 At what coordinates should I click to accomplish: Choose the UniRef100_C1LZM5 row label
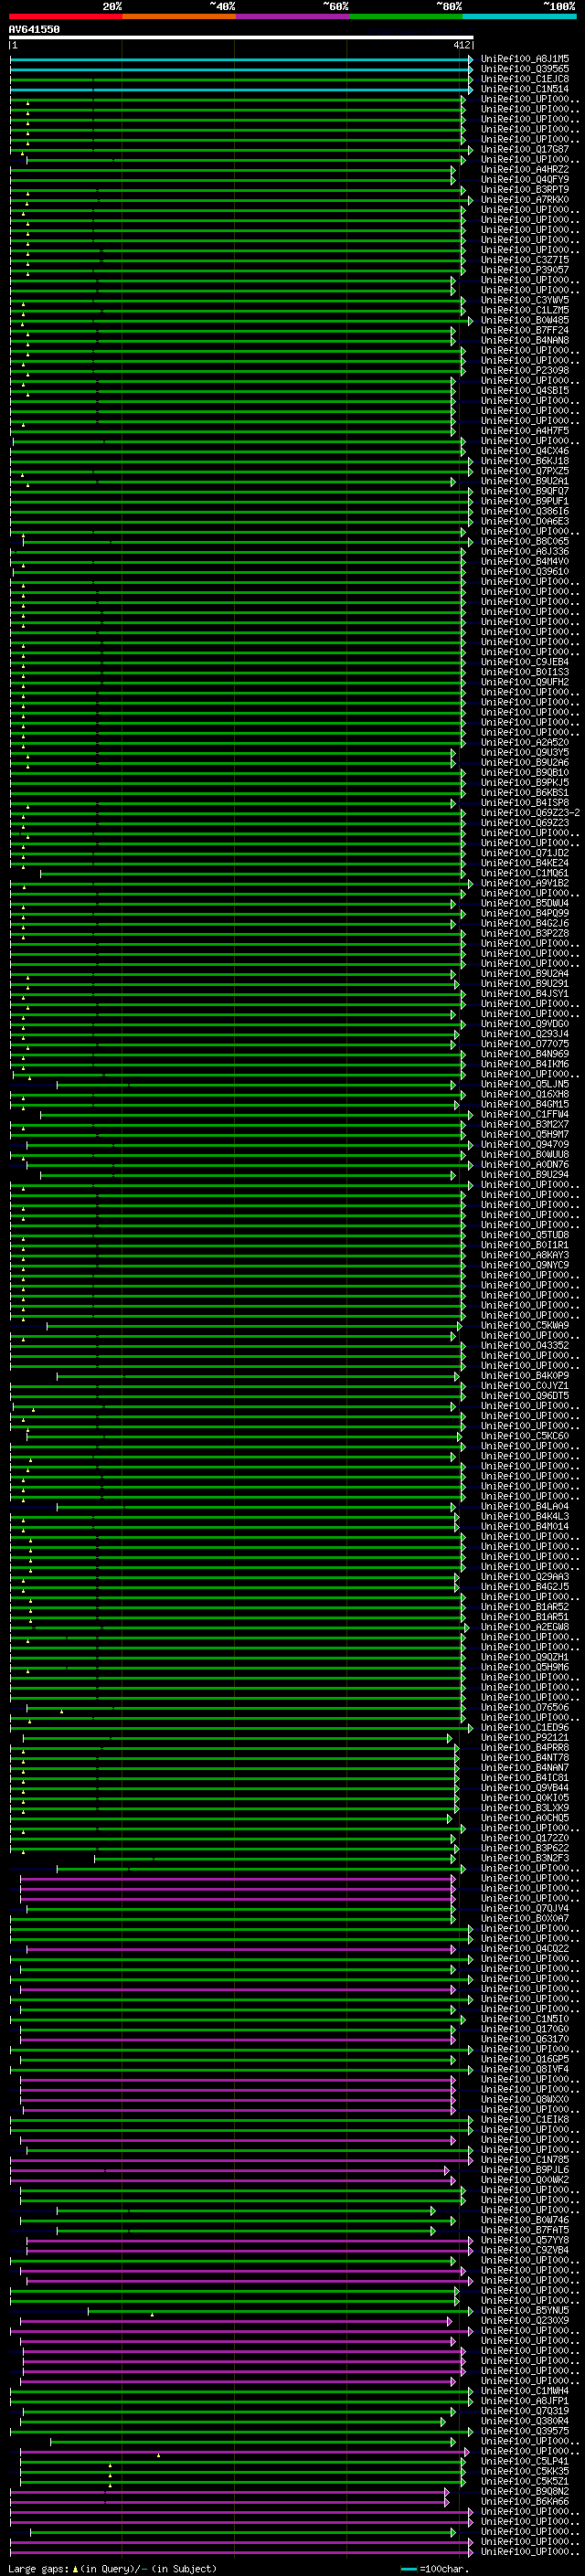(525, 310)
